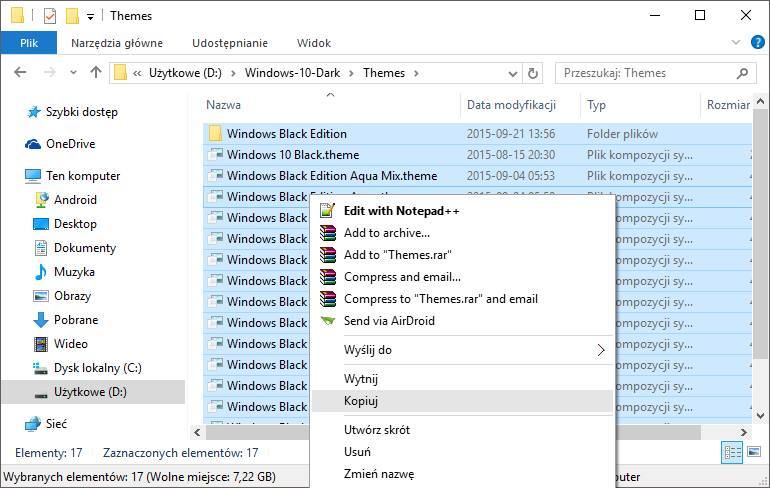Expand the Wyślij do submenu
The height and width of the screenshot is (488, 770).
point(463,350)
